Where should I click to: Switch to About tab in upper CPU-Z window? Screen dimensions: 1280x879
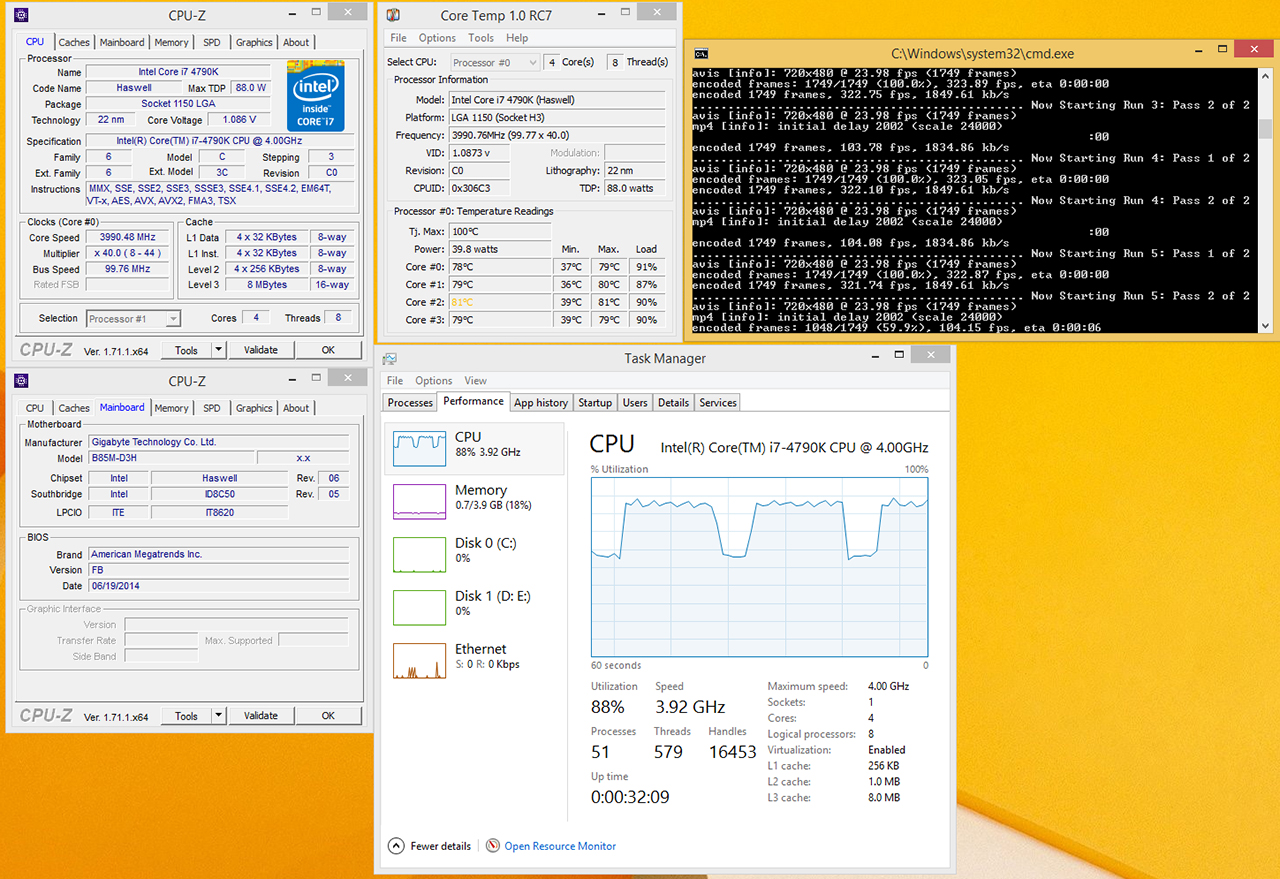pos(296,43)
